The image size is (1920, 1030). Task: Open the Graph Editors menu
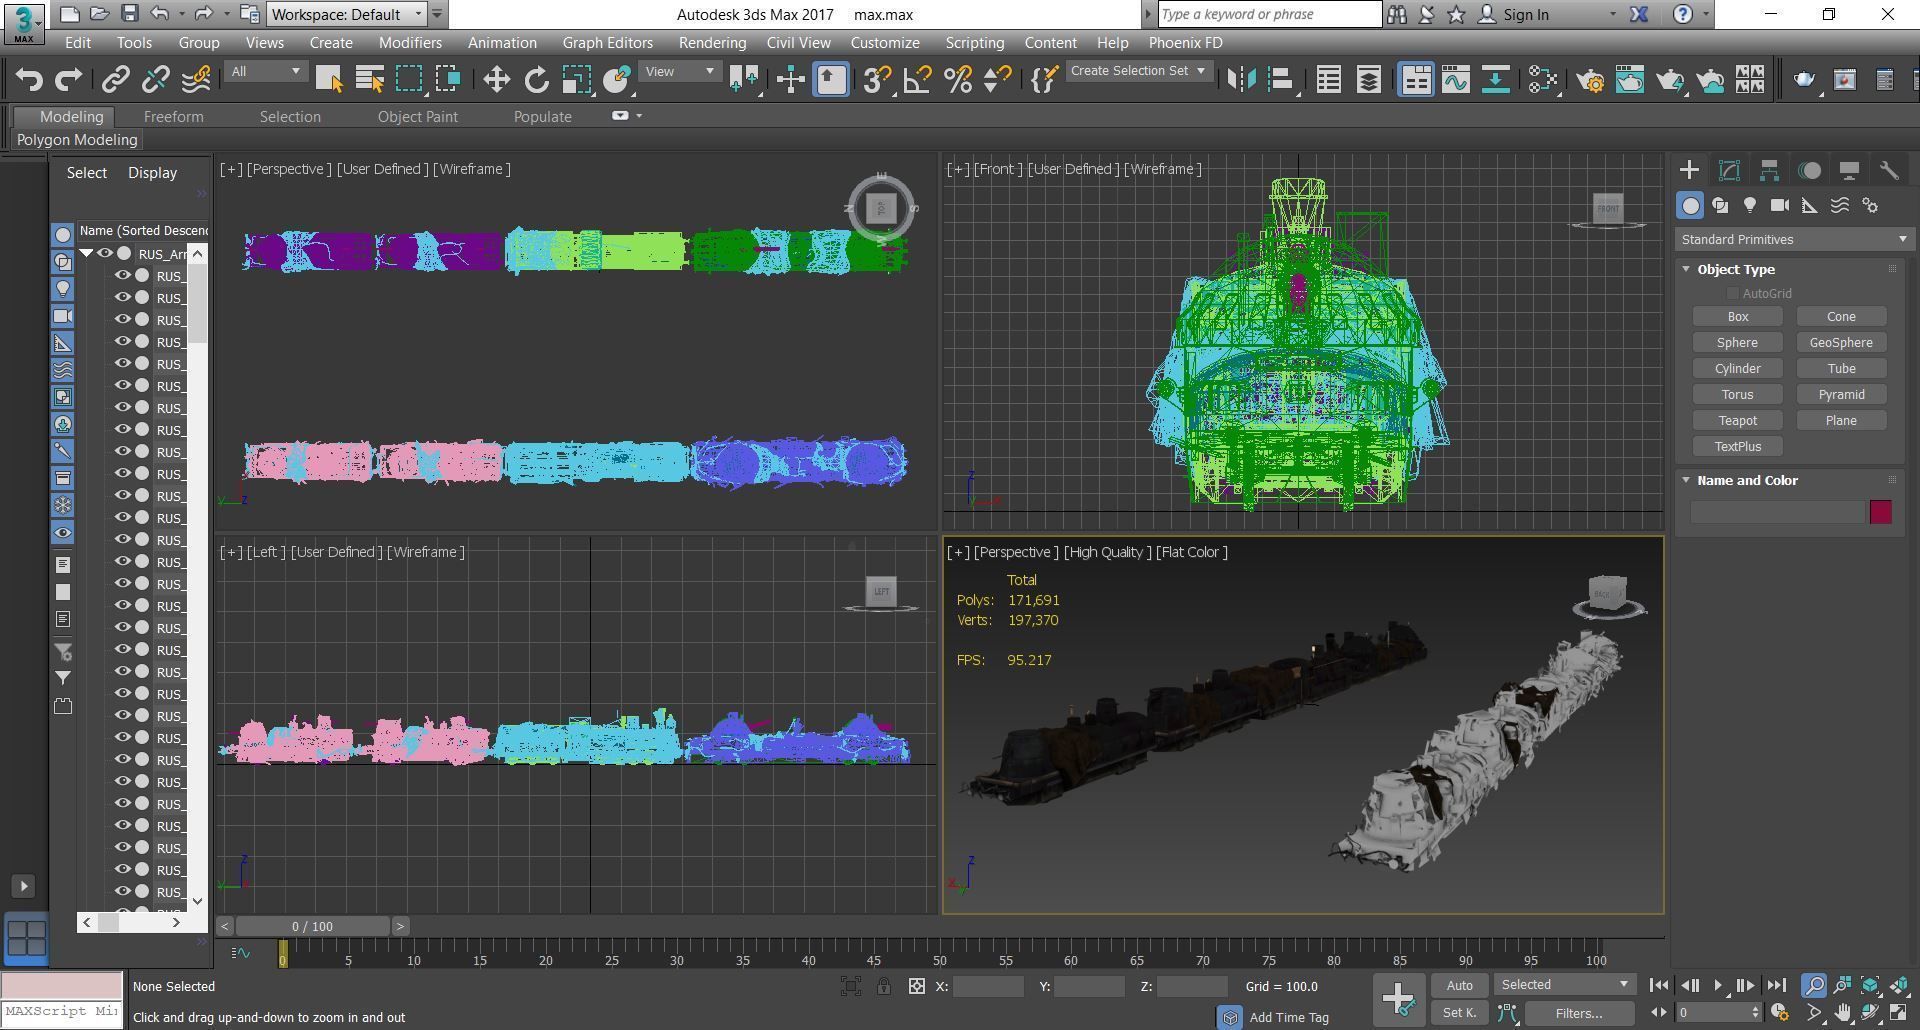pos(607,43)
